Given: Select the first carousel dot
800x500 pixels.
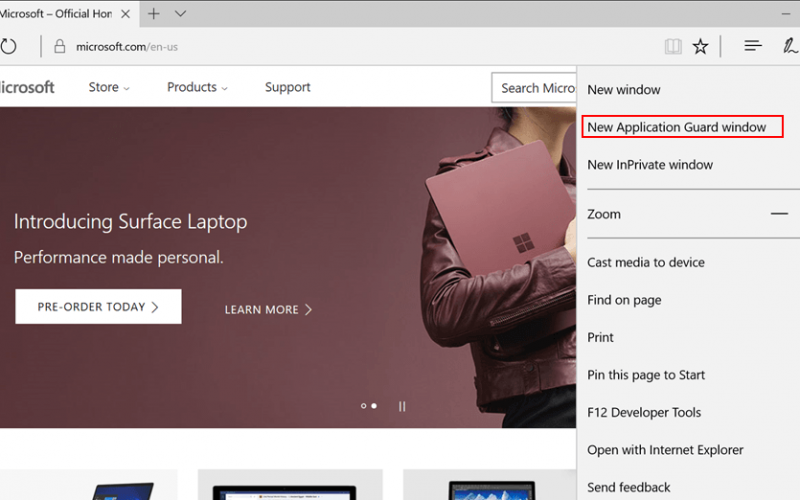Looking at the screenshot, I should point(363,406).
